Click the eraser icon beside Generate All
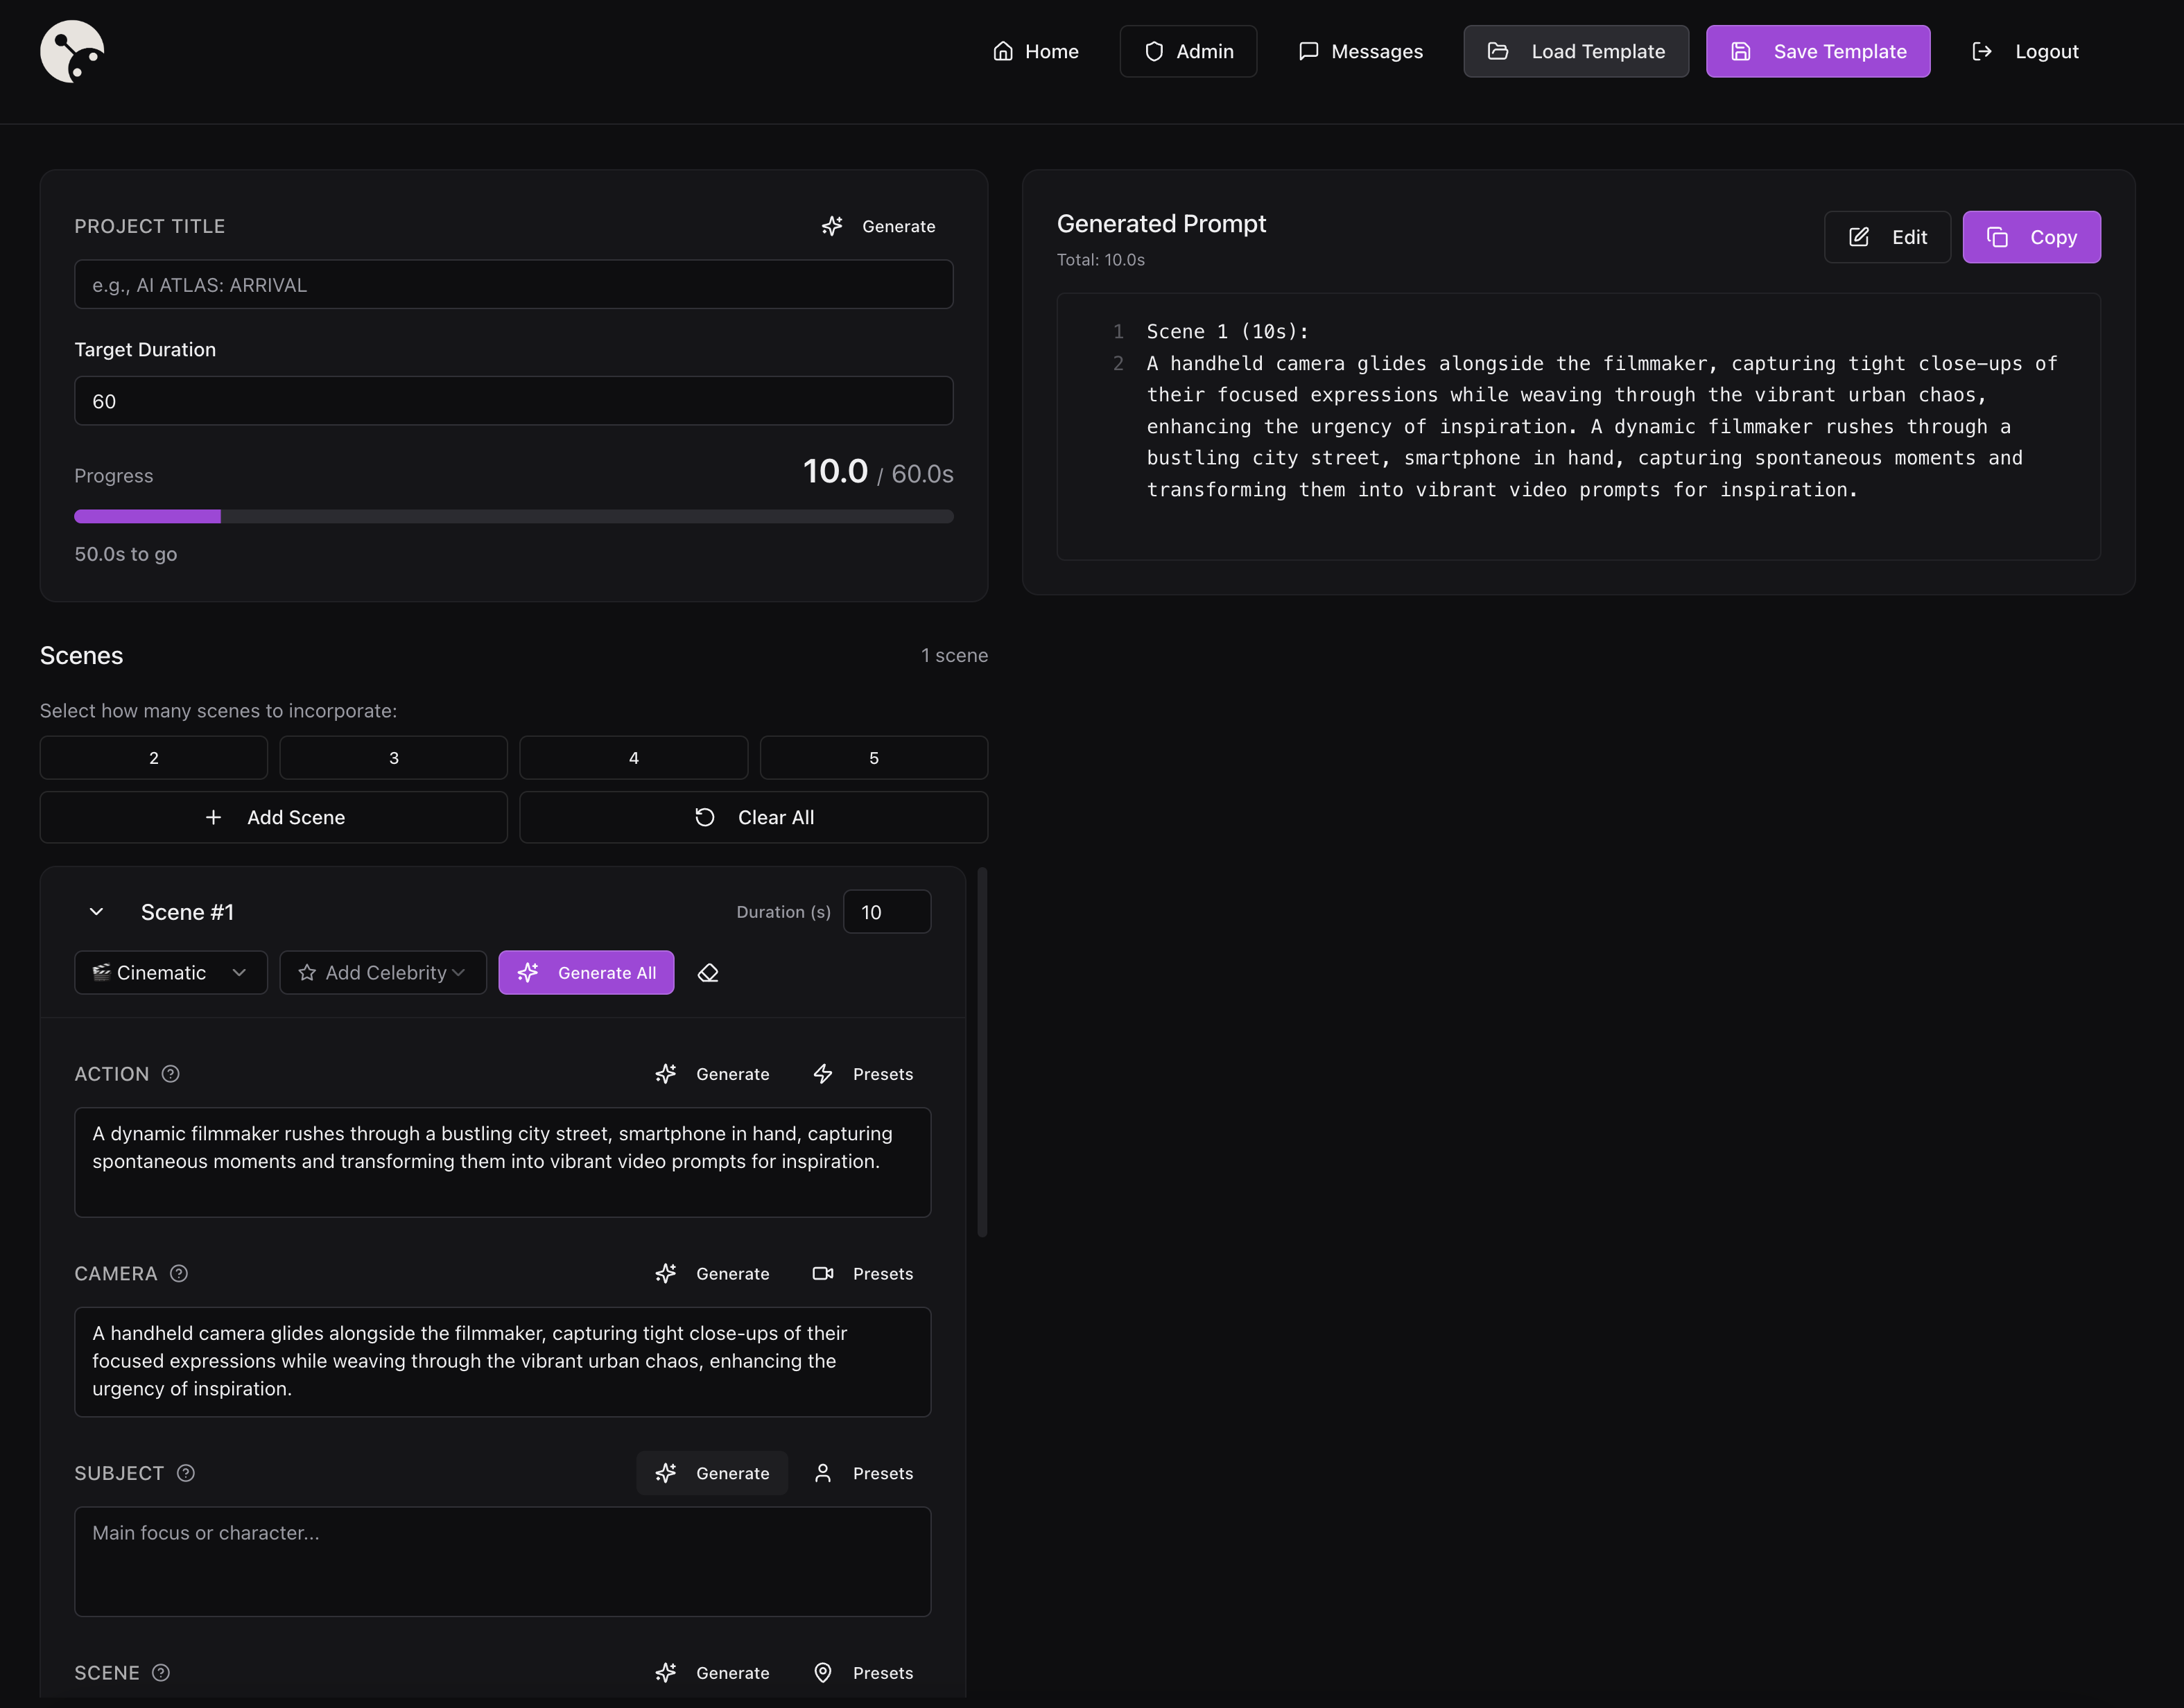2184x1708 pixels. [708, 973]
